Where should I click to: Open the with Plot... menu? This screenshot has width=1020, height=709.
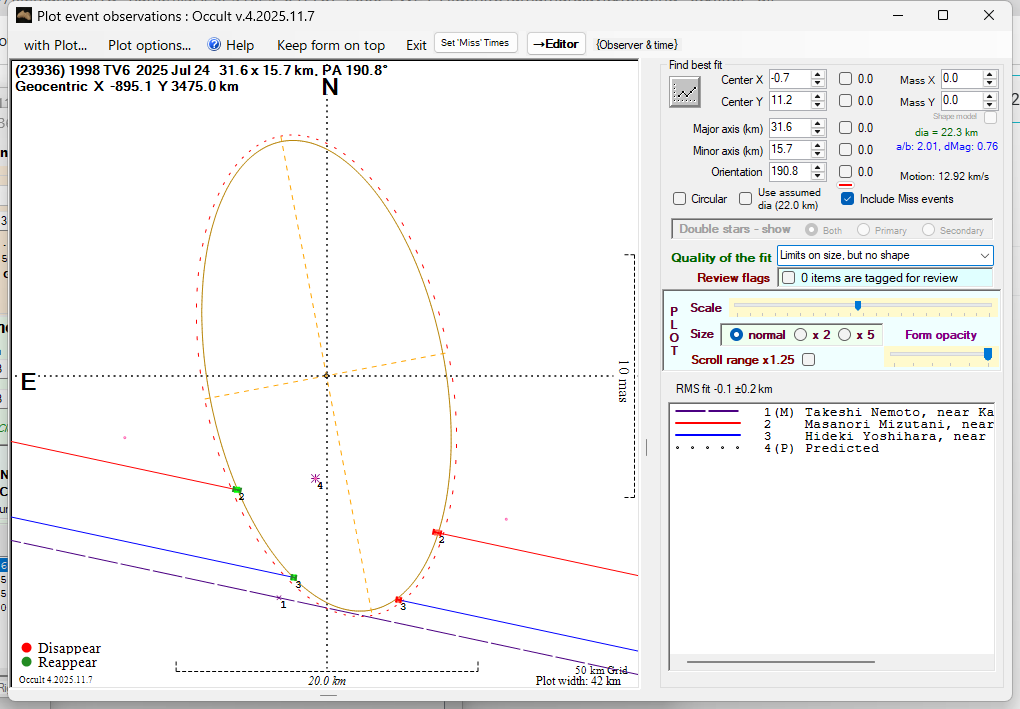click(x=56, y=45)
